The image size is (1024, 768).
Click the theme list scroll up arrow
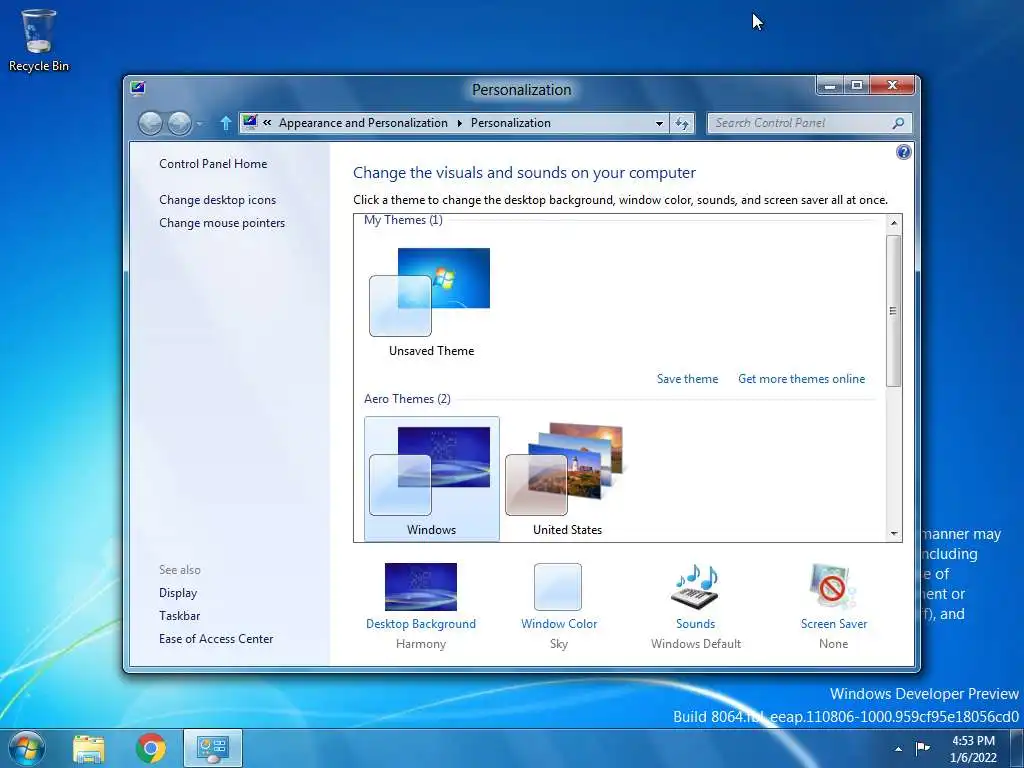coord(893,223)
